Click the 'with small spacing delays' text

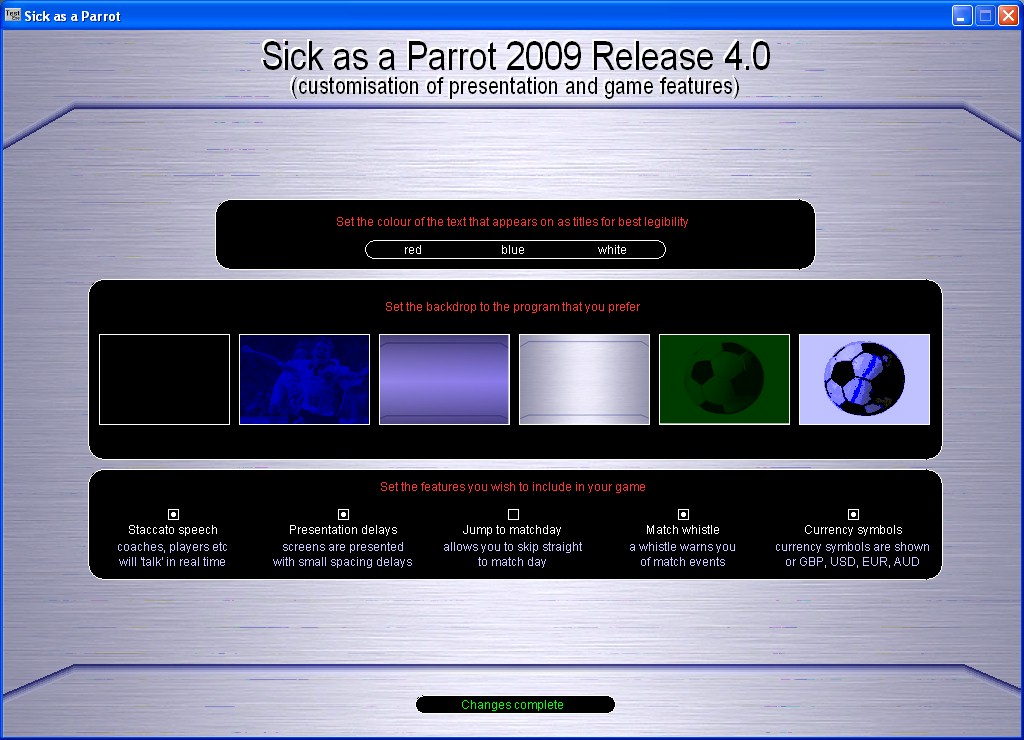(x=342, y=562)
